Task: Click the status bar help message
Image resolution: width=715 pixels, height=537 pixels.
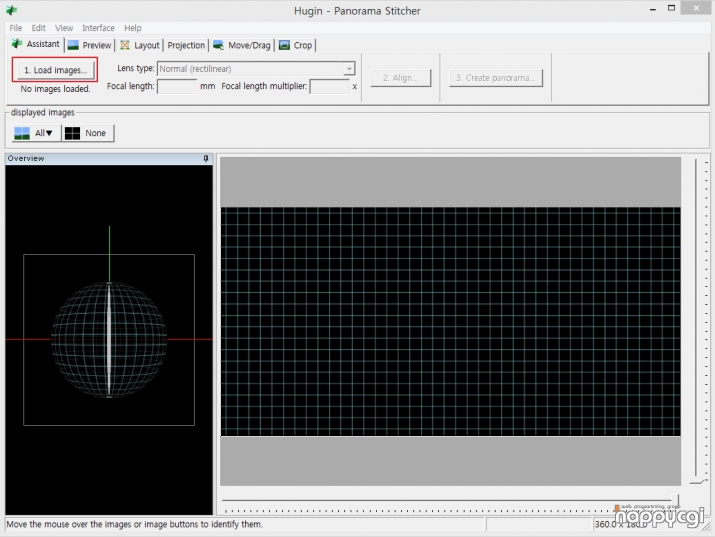Action: tap(135, 524)
